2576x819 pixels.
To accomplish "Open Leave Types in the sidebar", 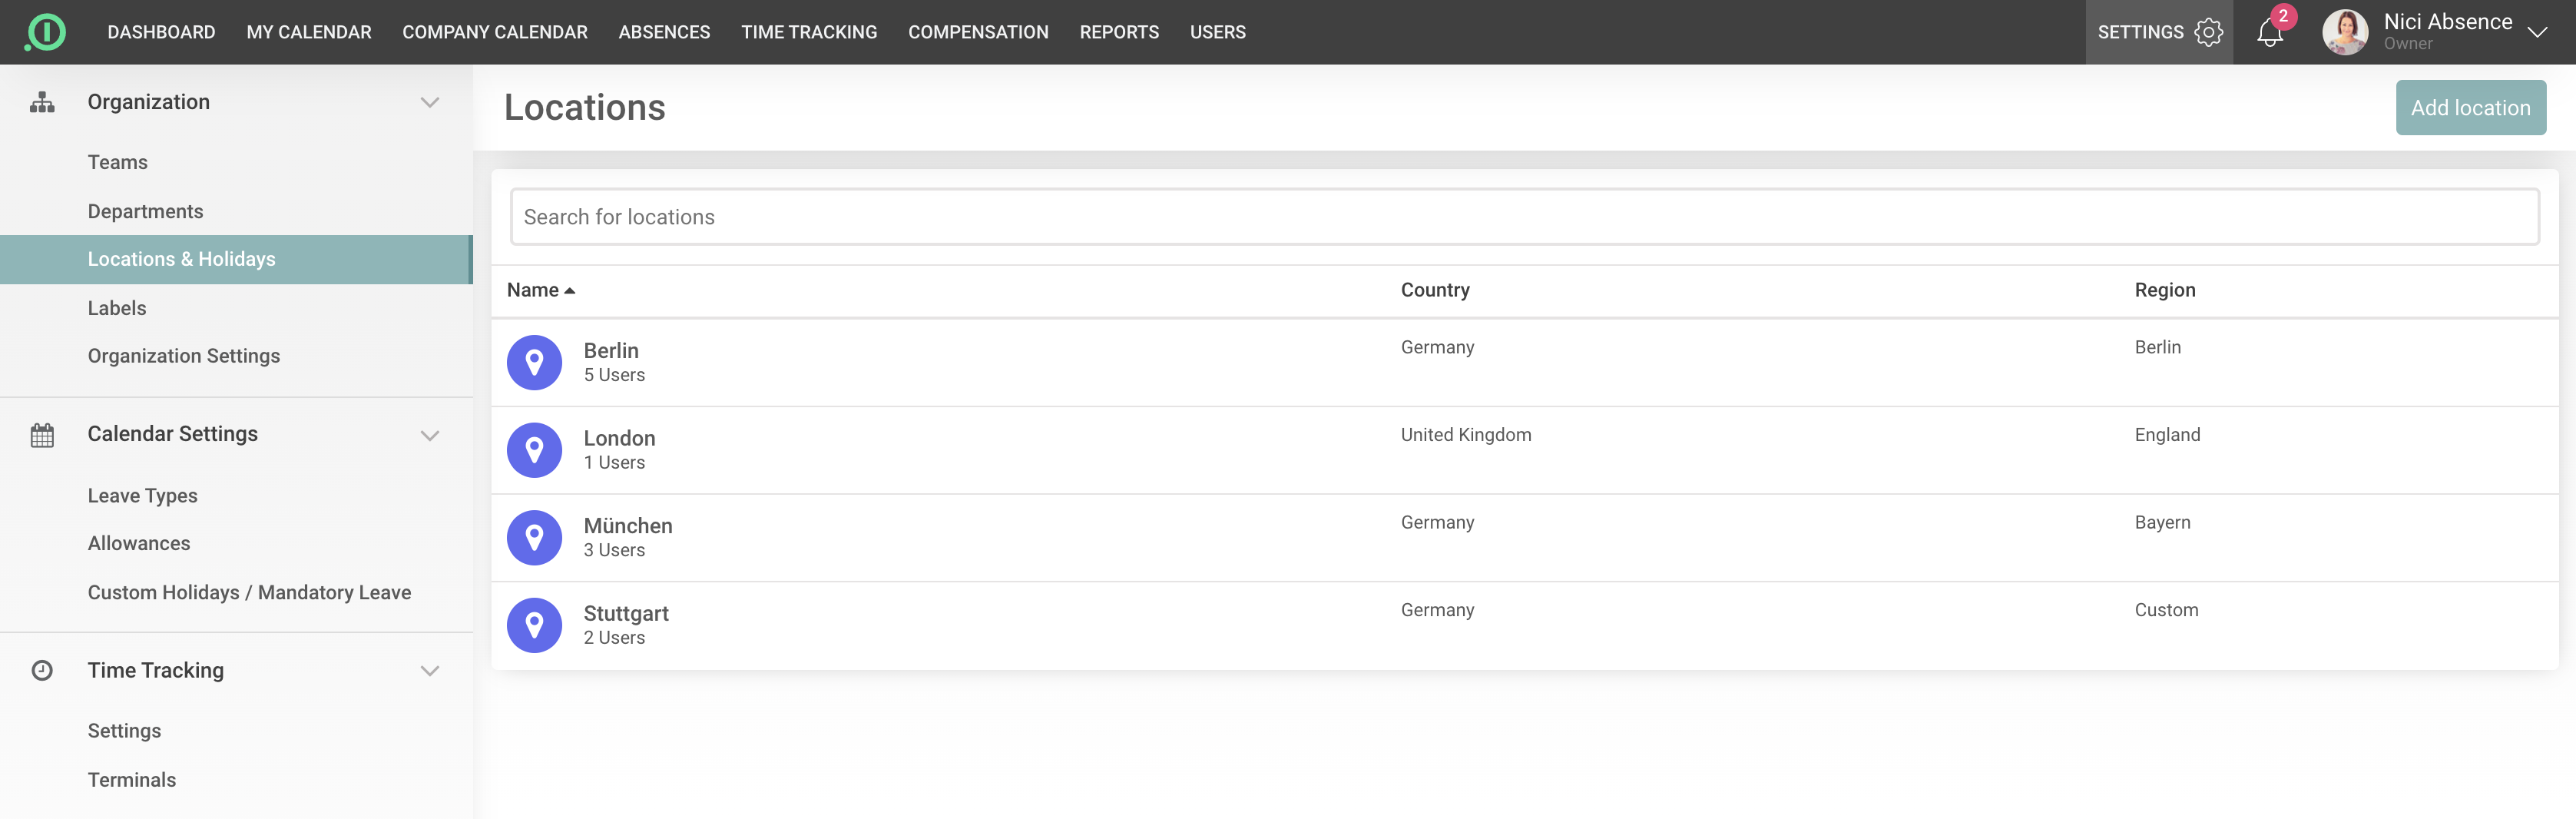I will [x=142, y=496].
